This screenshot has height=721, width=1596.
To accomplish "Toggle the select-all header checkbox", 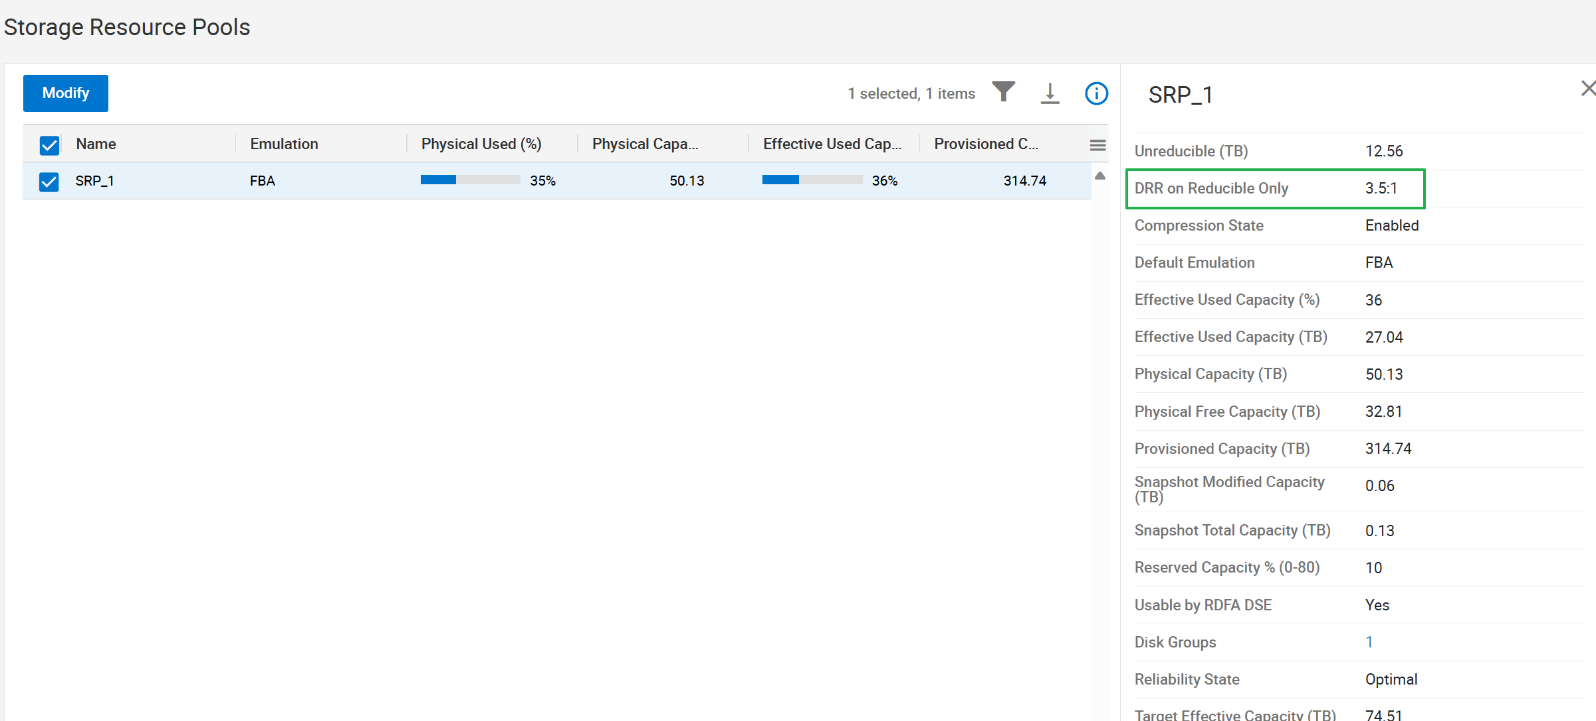I will point(49,145).
